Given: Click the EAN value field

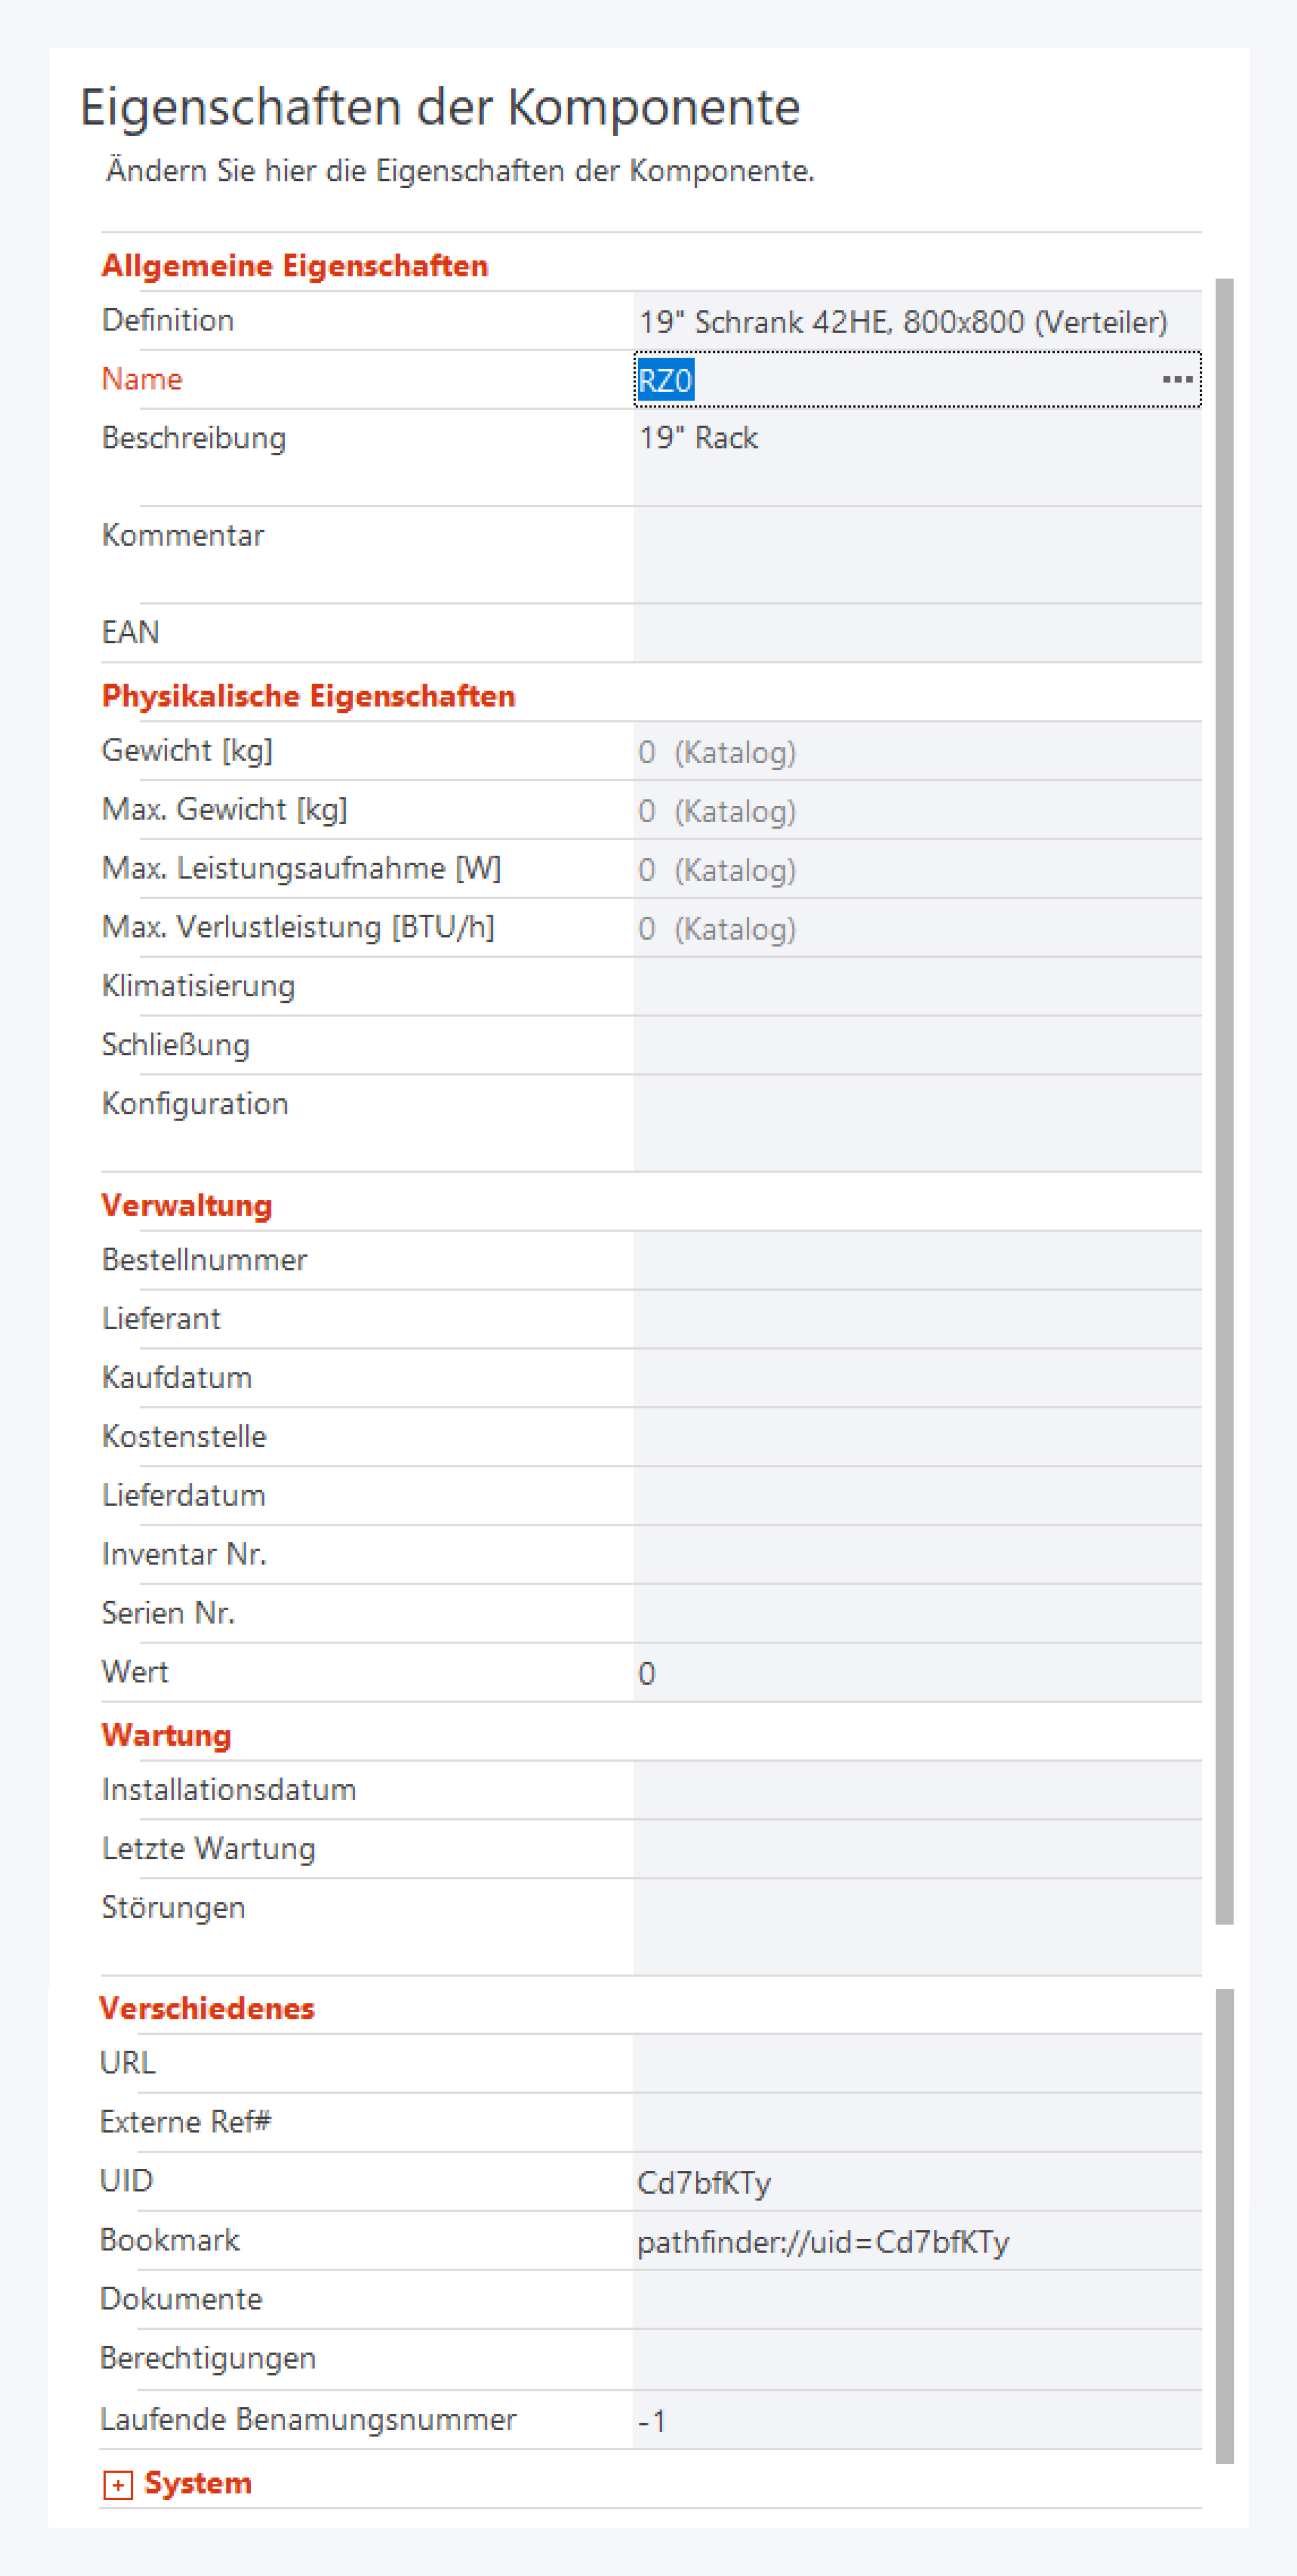Looking at the screenshot, I should [x=916, y=633].
